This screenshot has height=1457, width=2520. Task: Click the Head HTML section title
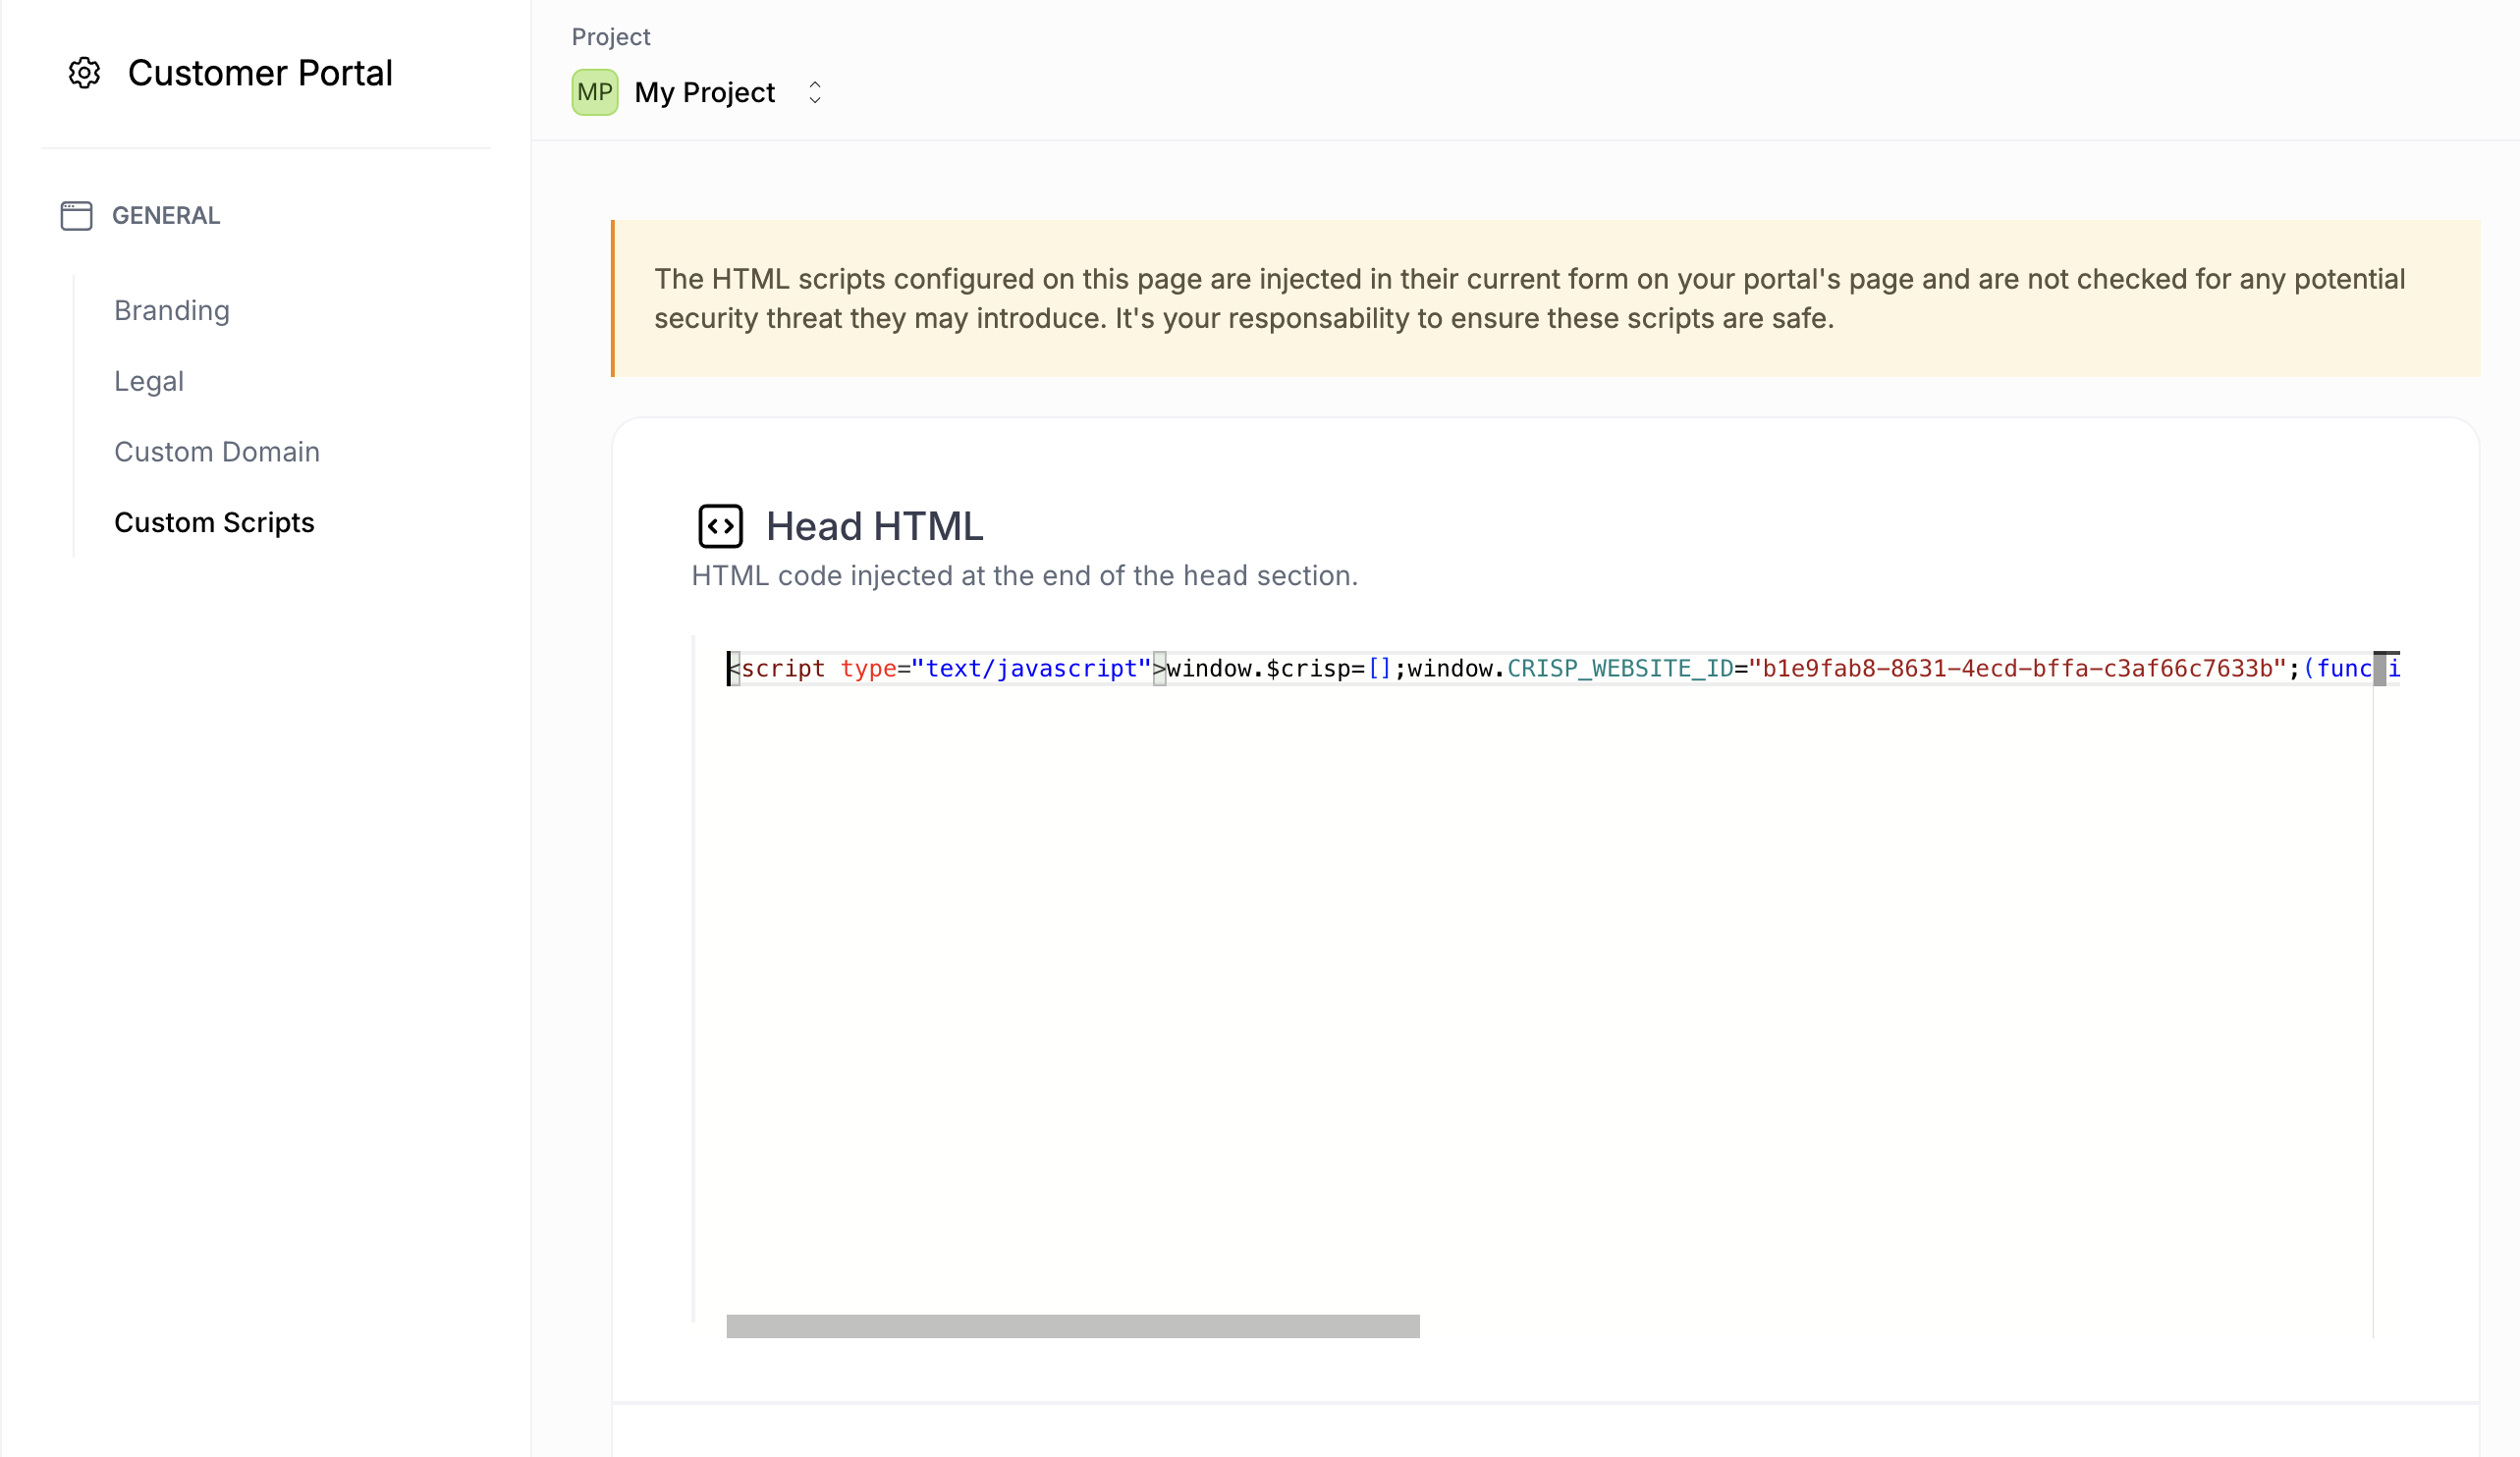(x=873, y=525)
